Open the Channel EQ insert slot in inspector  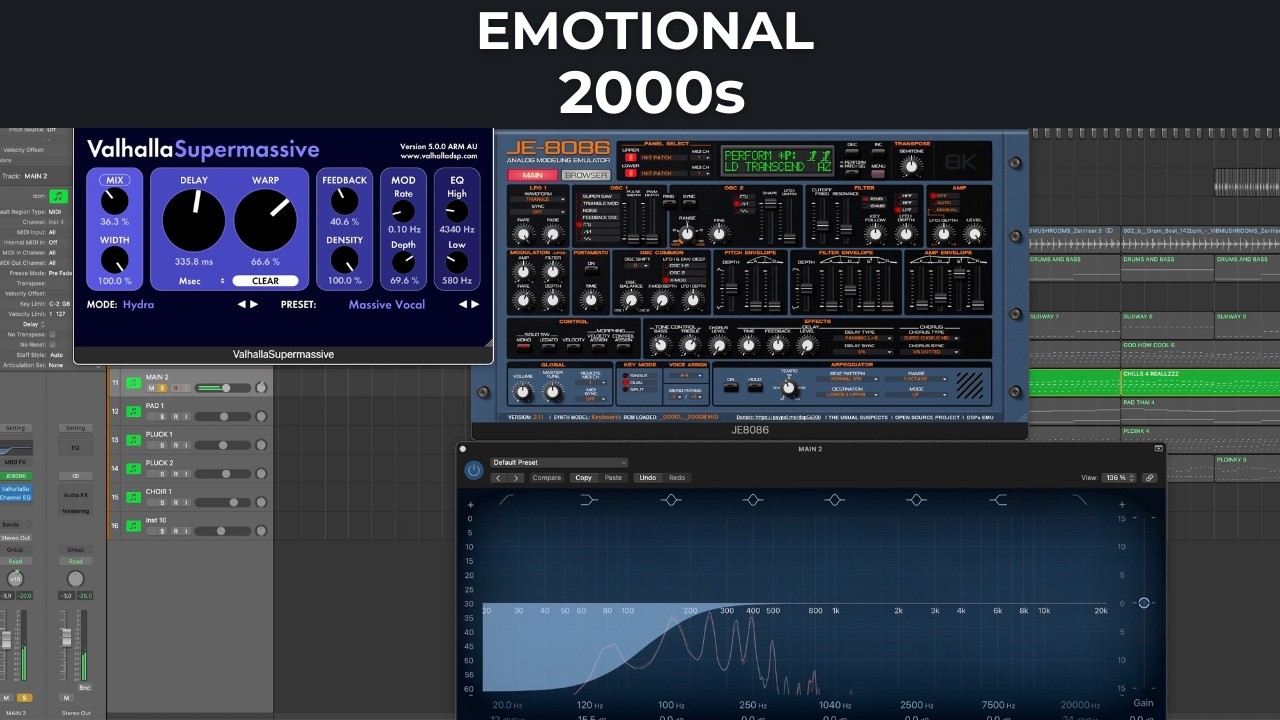[17, 497]
